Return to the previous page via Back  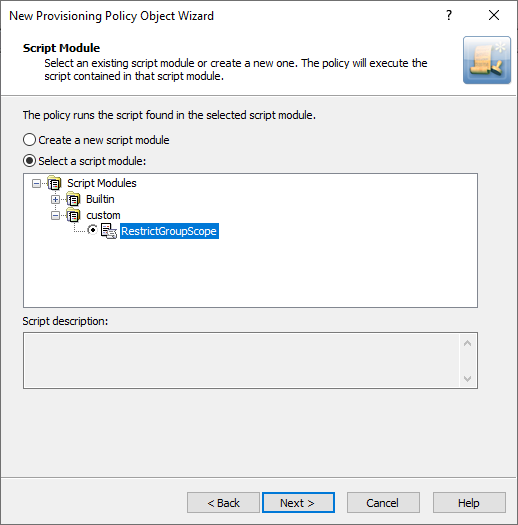pos(223,503)
